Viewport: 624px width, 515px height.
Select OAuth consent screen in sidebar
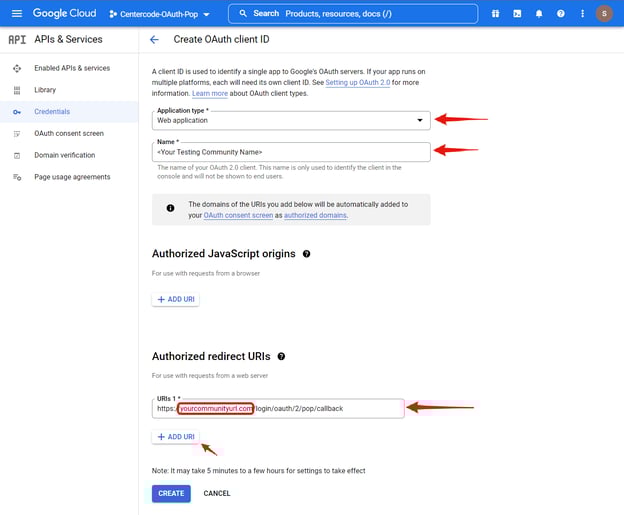pyautogui.click(x=68, y=133)
